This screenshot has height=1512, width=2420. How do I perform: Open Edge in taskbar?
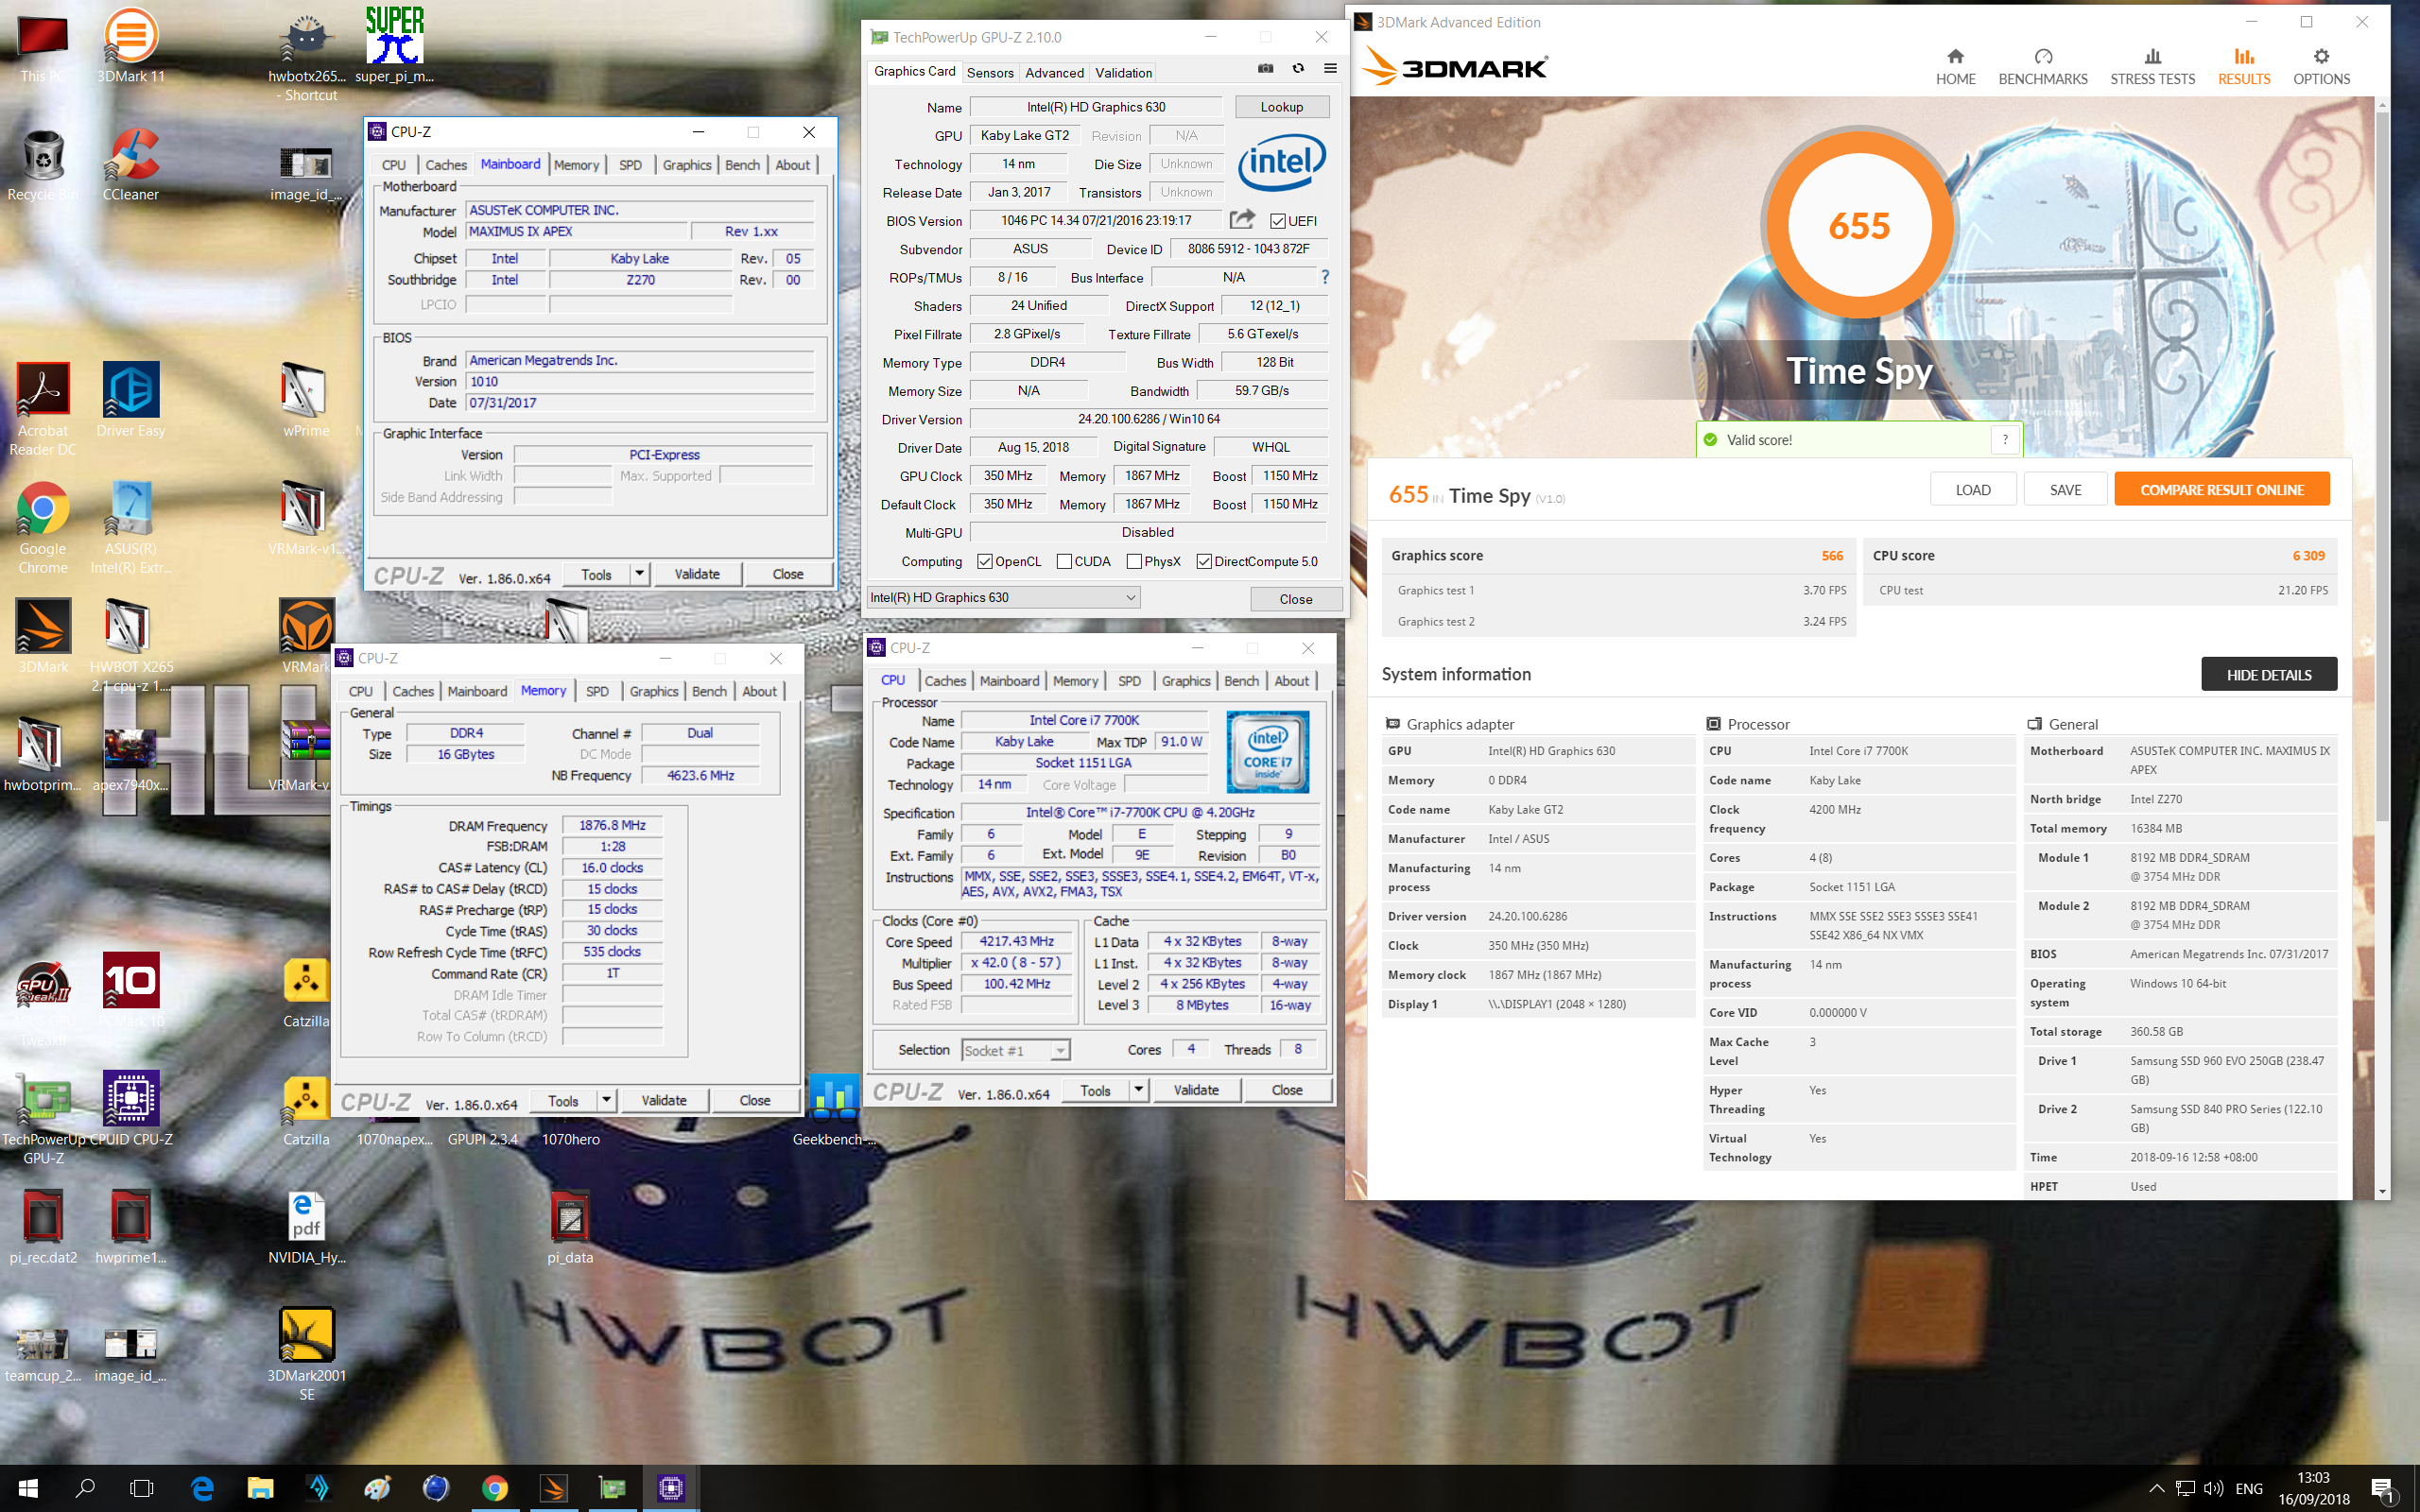[x=202, y=1488]
